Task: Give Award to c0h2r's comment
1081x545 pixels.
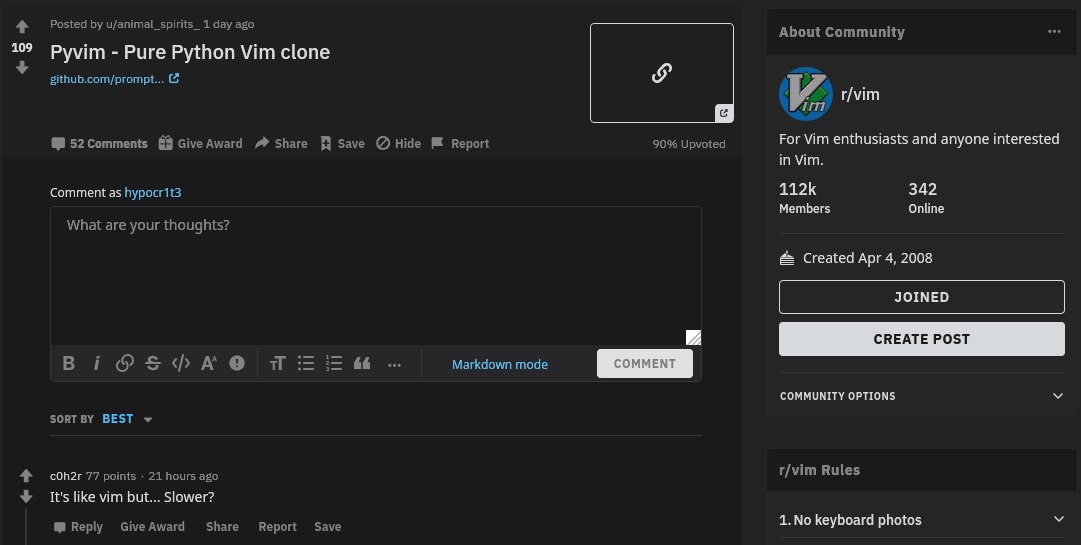Action: (152, 526)
